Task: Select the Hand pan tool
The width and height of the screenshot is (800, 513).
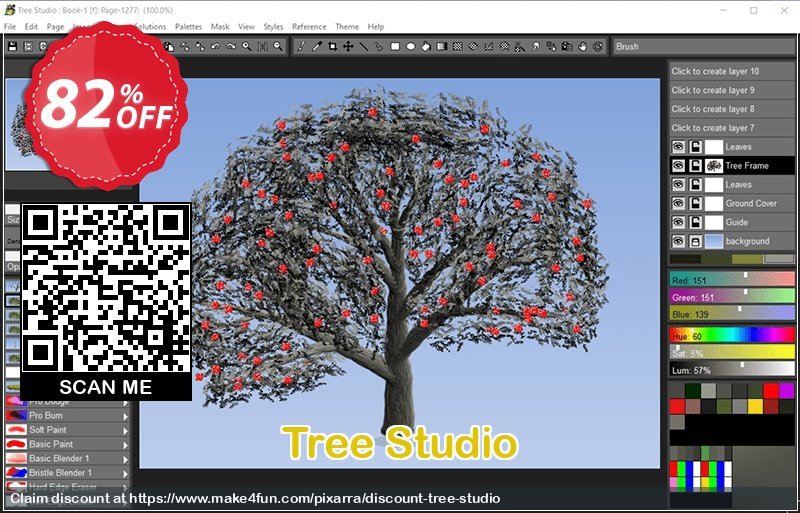Action: tap(583, 46)
